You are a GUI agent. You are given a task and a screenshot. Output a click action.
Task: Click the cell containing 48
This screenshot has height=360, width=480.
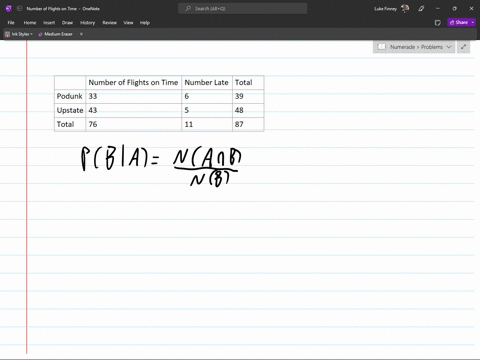pos(248,110)
